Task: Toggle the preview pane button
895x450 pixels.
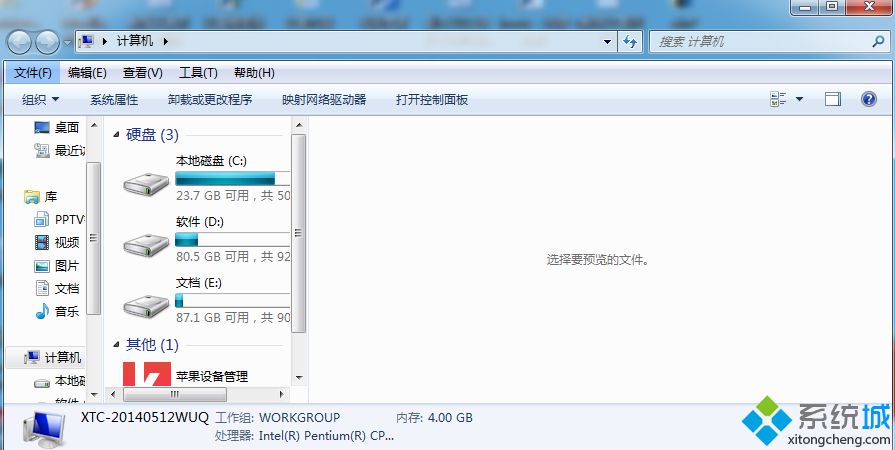Action: pos(833,99)
